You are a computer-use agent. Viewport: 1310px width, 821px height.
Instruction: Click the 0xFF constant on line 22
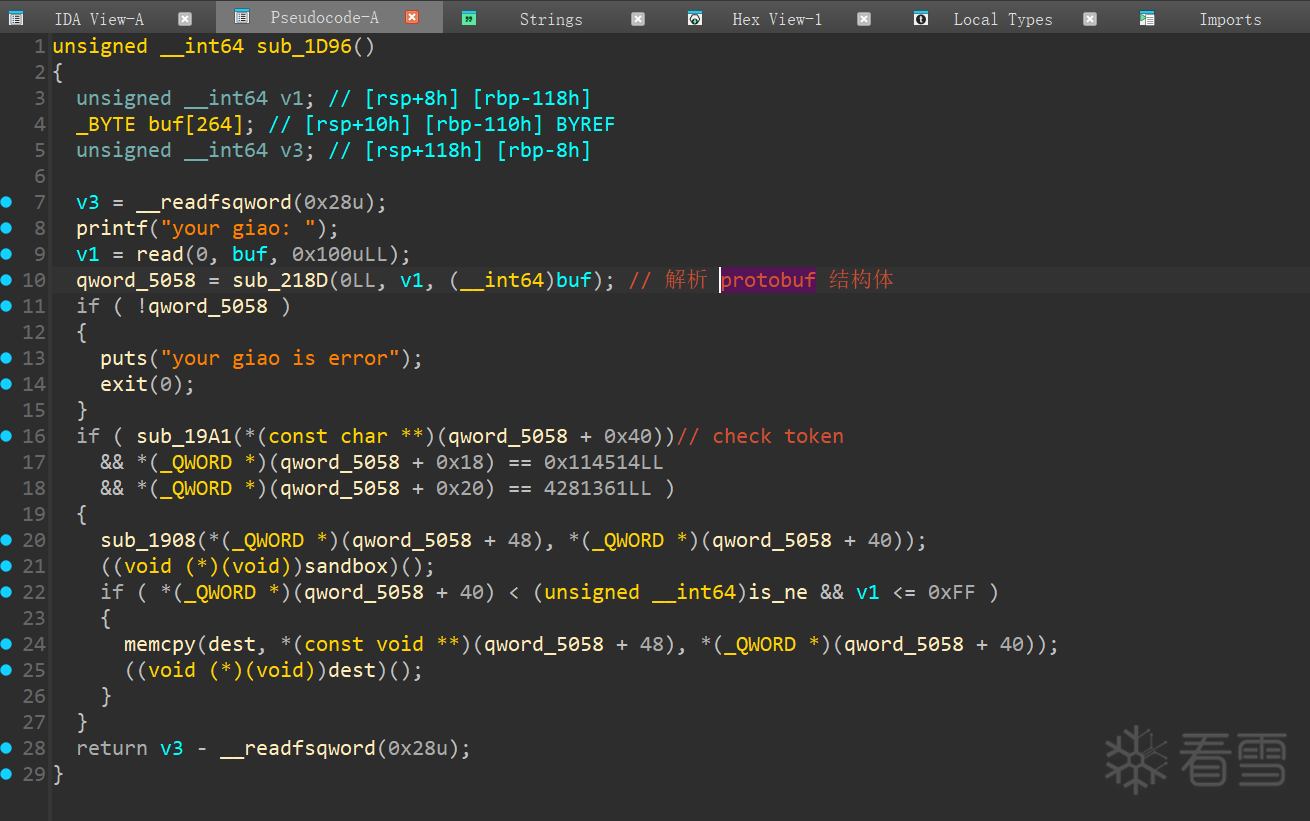(x=952, y=592)
